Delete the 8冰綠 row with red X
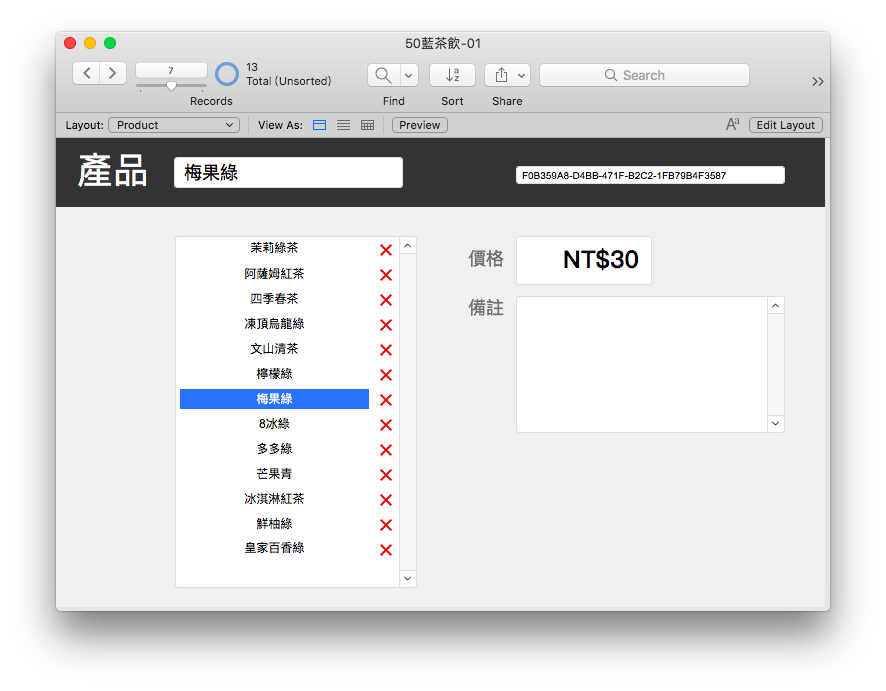 [x=386, y=425]
